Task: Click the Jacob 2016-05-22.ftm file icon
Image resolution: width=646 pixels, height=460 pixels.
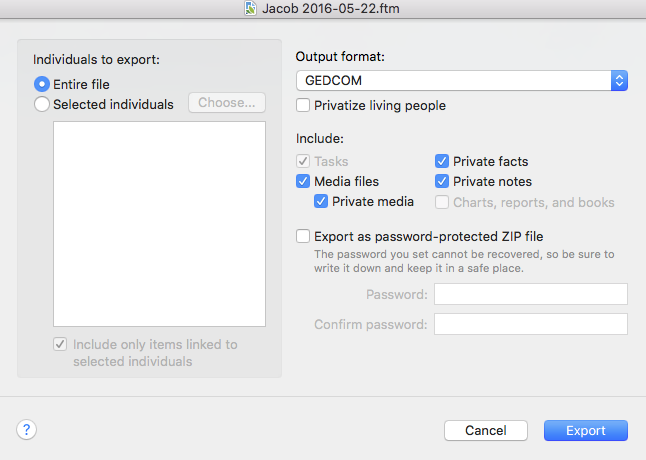Action: click(x=250, y=8)
